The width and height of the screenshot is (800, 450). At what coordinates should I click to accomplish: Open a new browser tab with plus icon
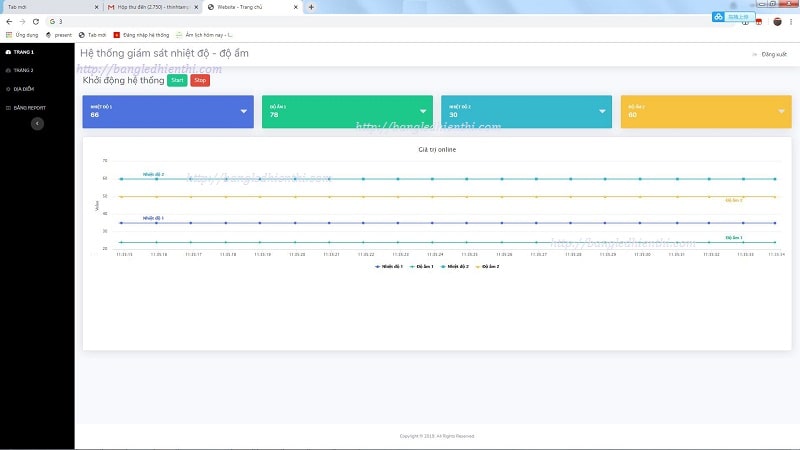pos(311,7)
